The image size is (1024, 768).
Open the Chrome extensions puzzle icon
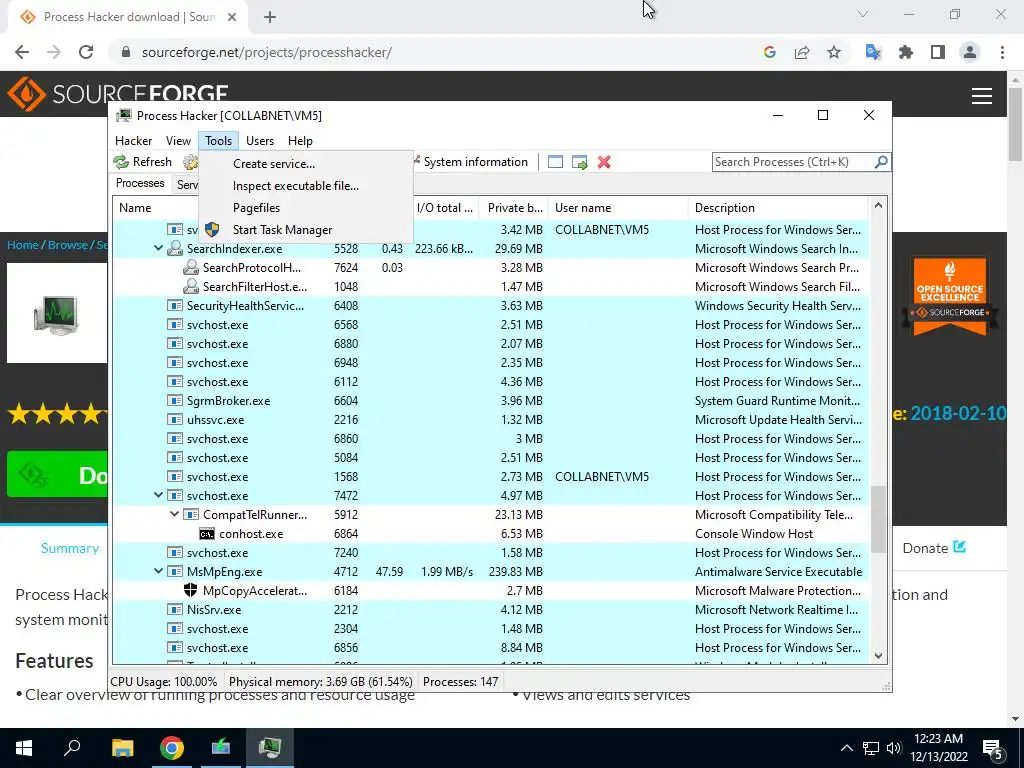(x=906, y=52)
